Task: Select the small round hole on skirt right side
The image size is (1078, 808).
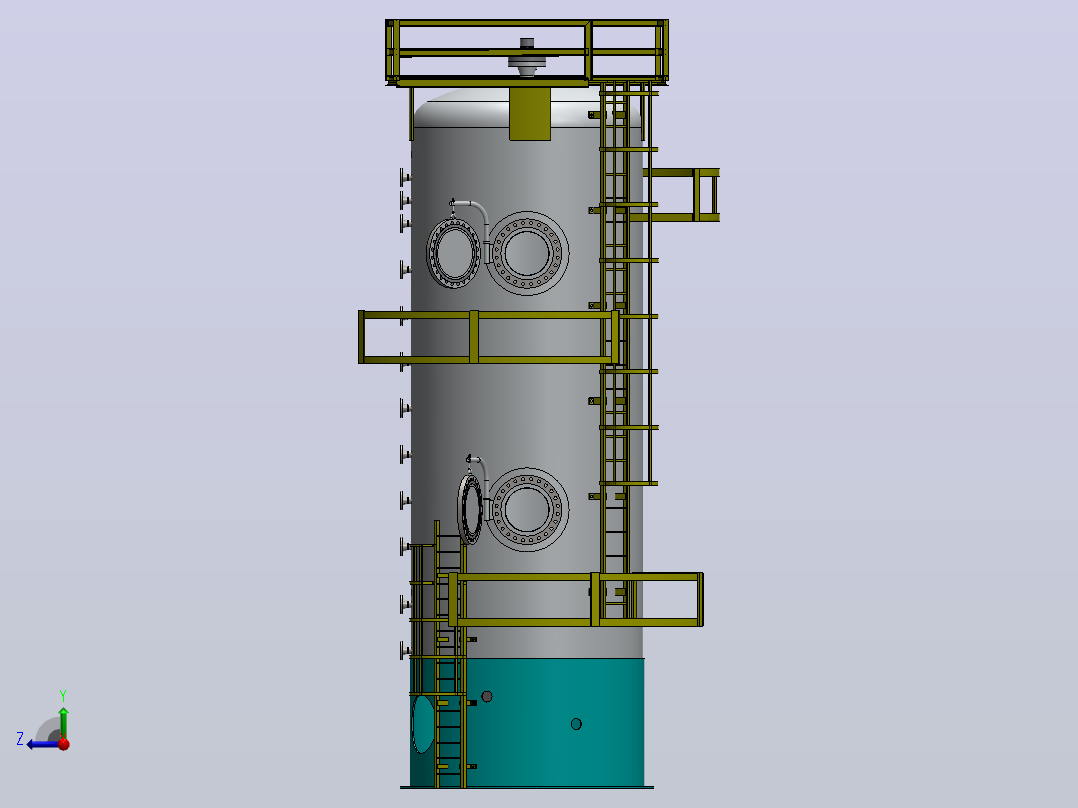Action: (x=576, y=723)
